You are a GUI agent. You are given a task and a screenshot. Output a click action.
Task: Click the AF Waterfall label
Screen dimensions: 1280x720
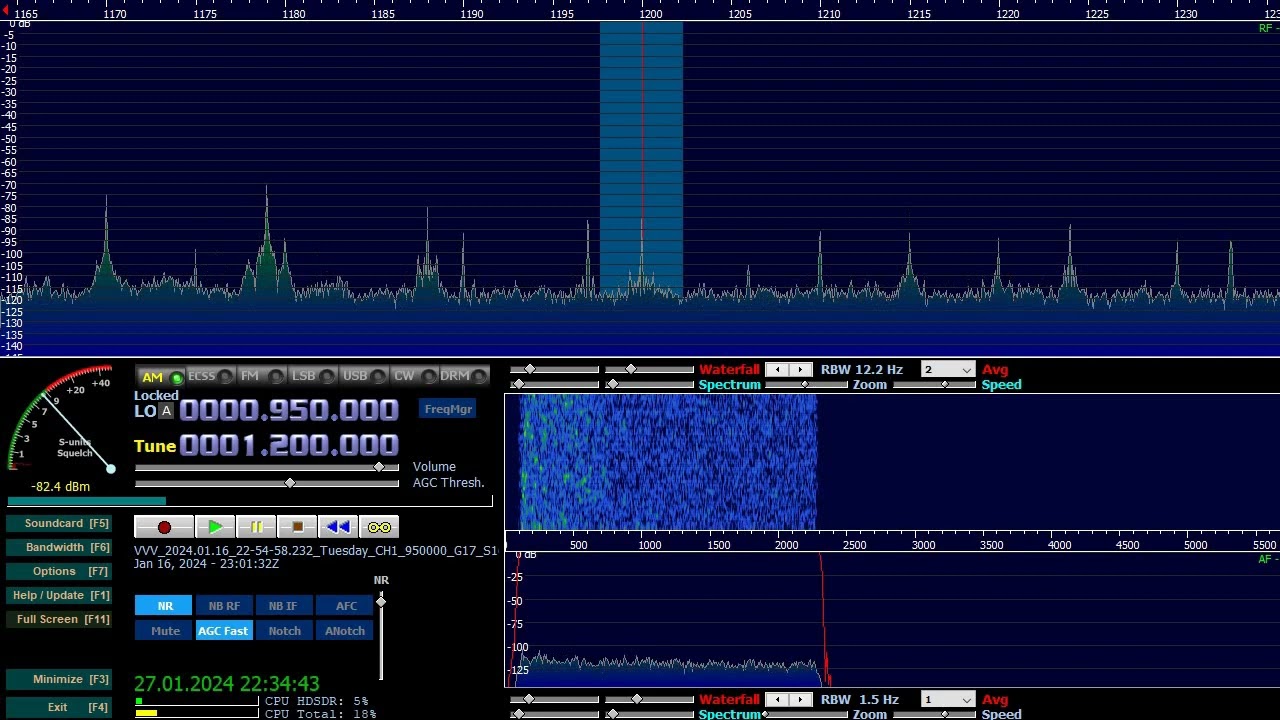tap(729, 700)
